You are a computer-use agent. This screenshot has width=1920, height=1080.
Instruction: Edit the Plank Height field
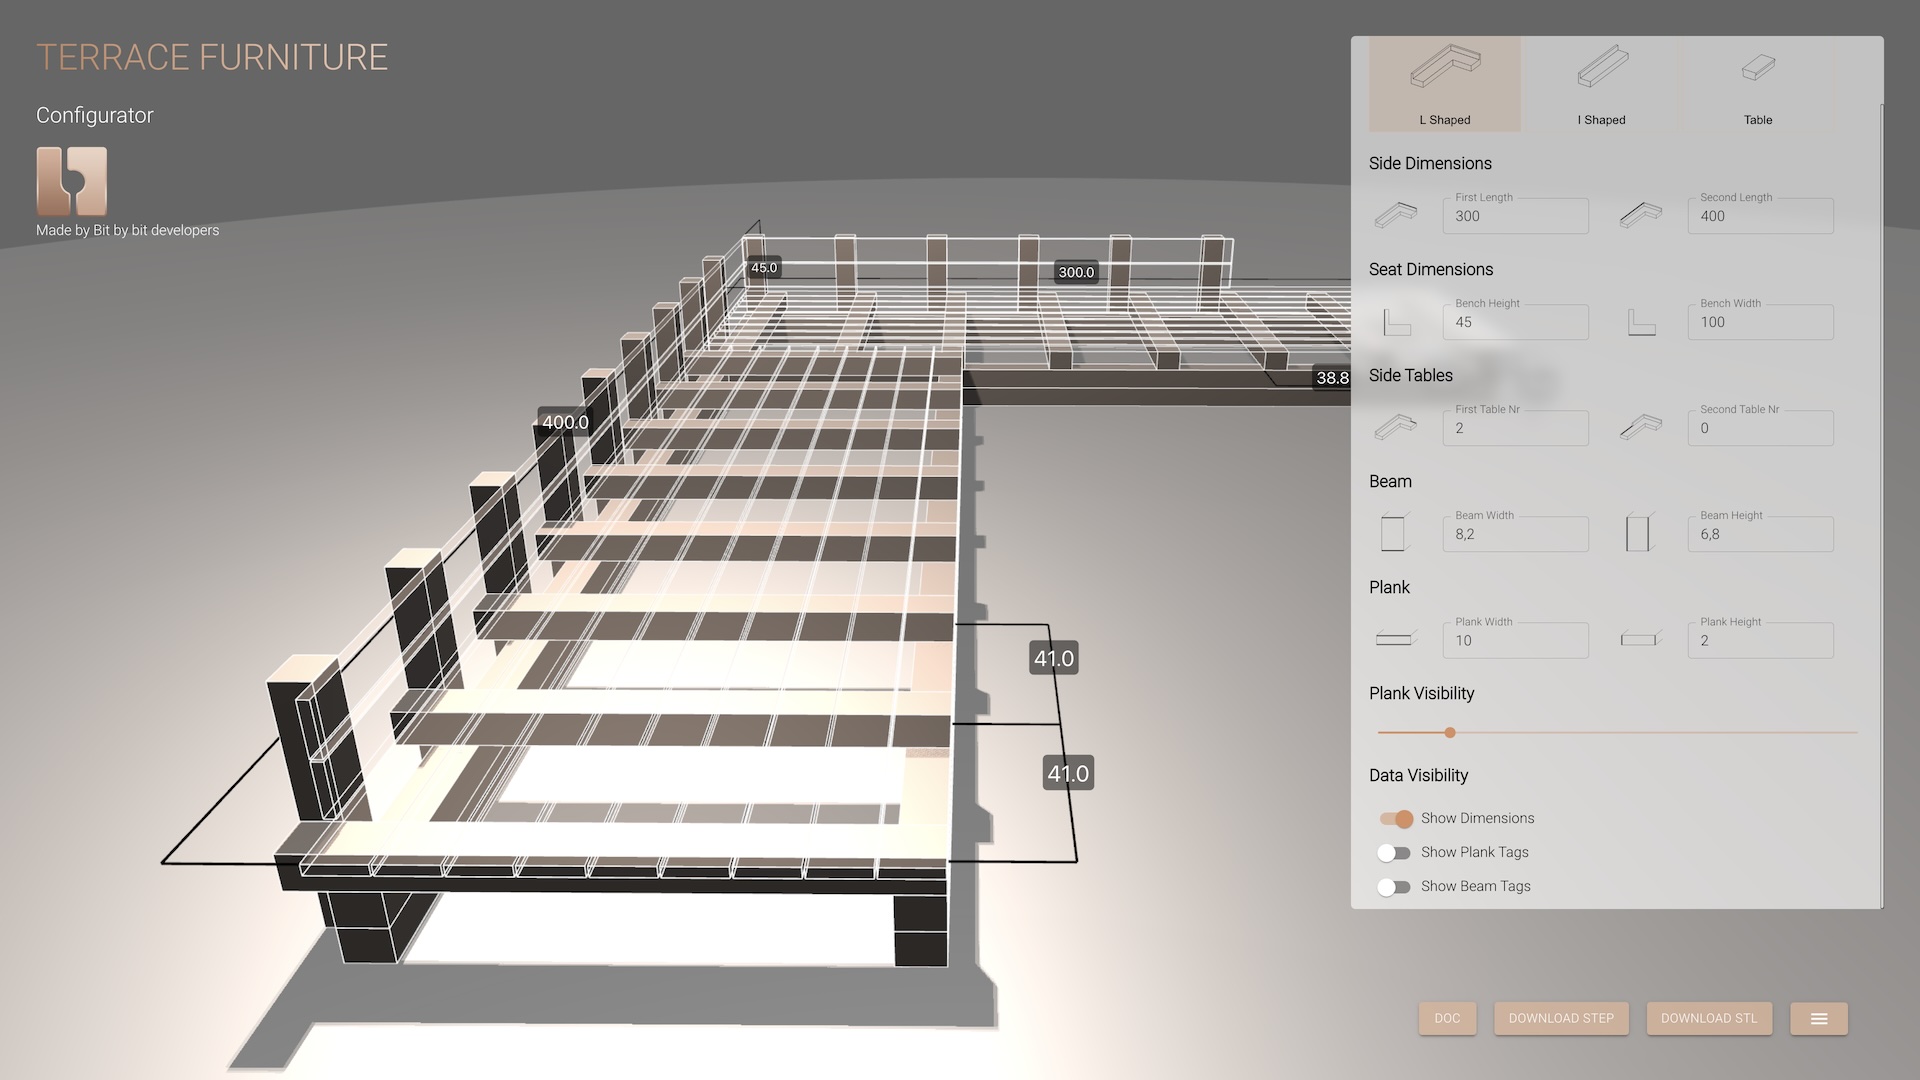pyautogui.click(x=1760, y=640)
